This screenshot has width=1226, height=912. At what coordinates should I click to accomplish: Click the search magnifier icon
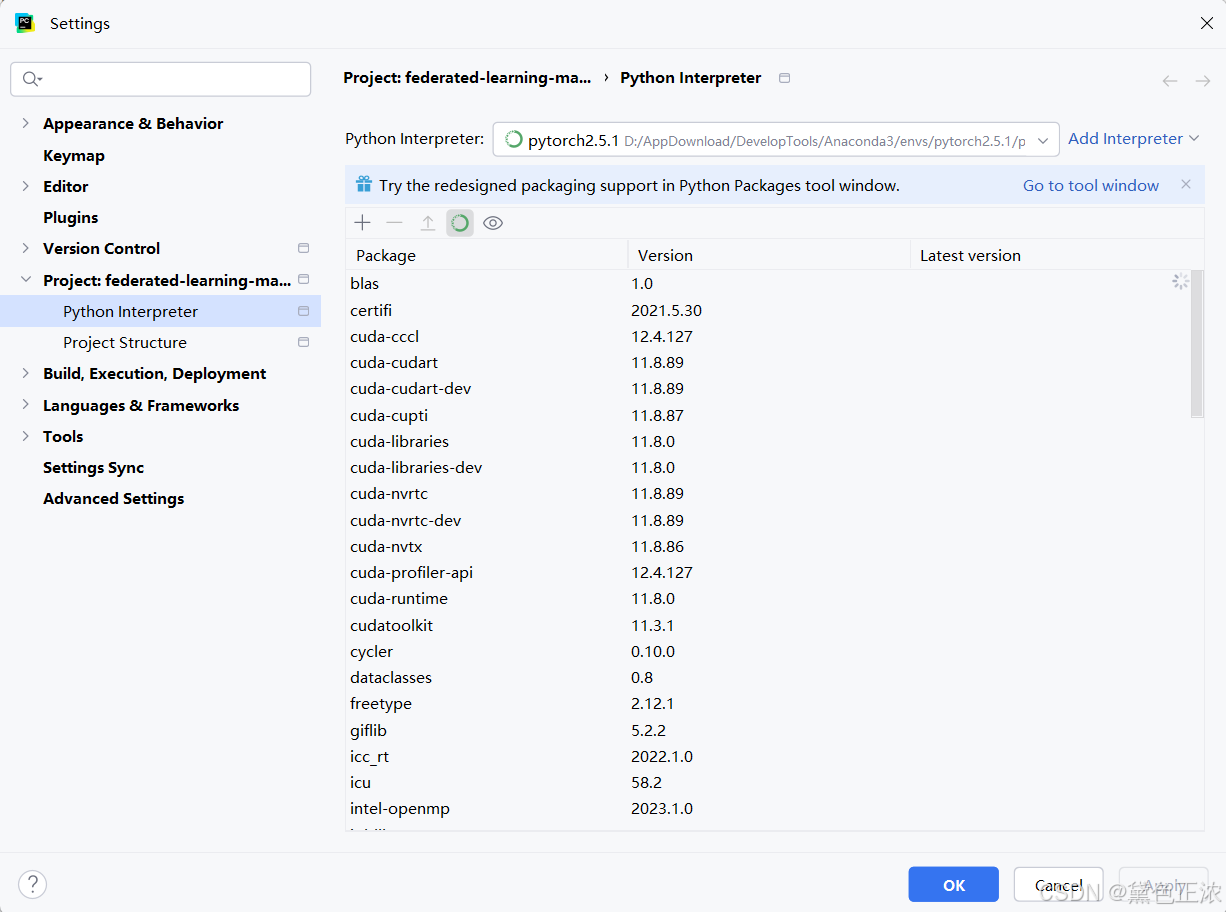(31, 79)
